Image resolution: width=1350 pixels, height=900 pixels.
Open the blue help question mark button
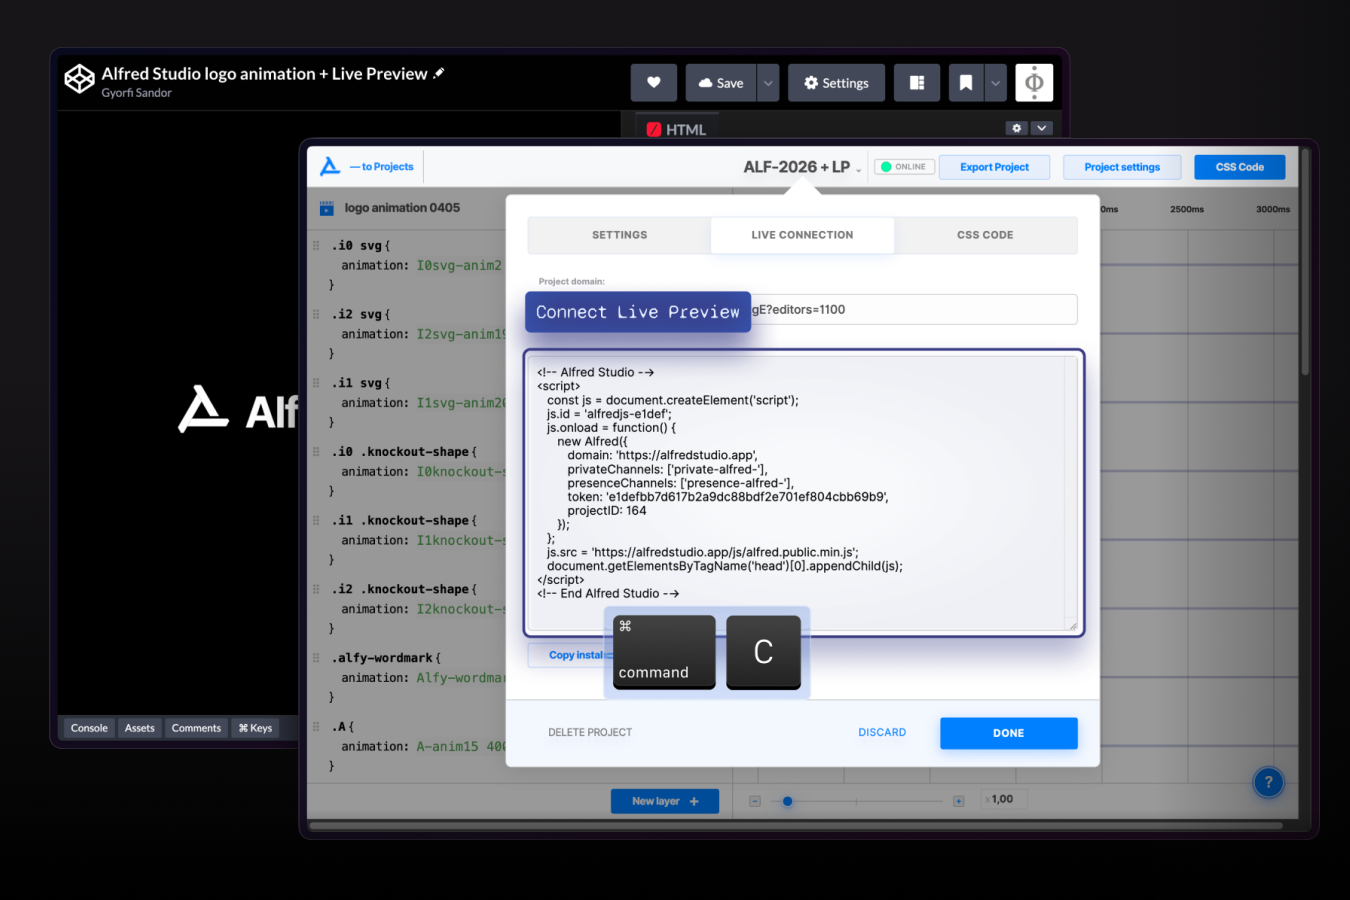(x=1268, y=782)
